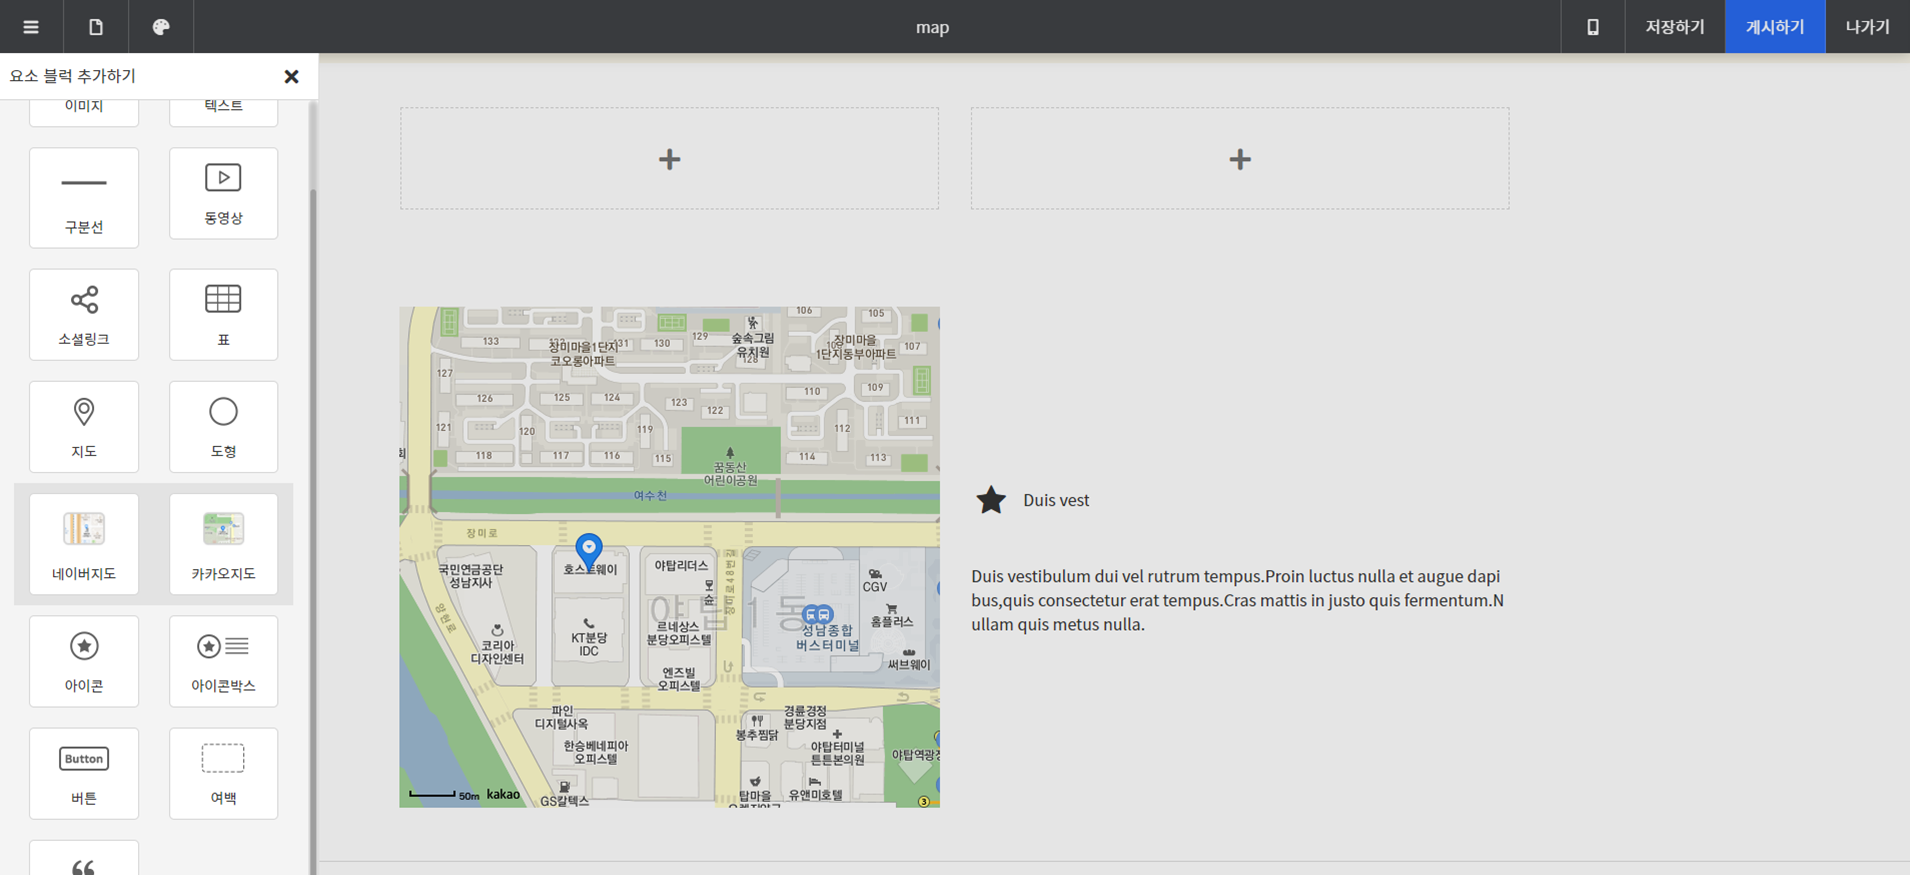Add a 표 table block
This screenshot has width=1910, height=875.
[223, 315]
